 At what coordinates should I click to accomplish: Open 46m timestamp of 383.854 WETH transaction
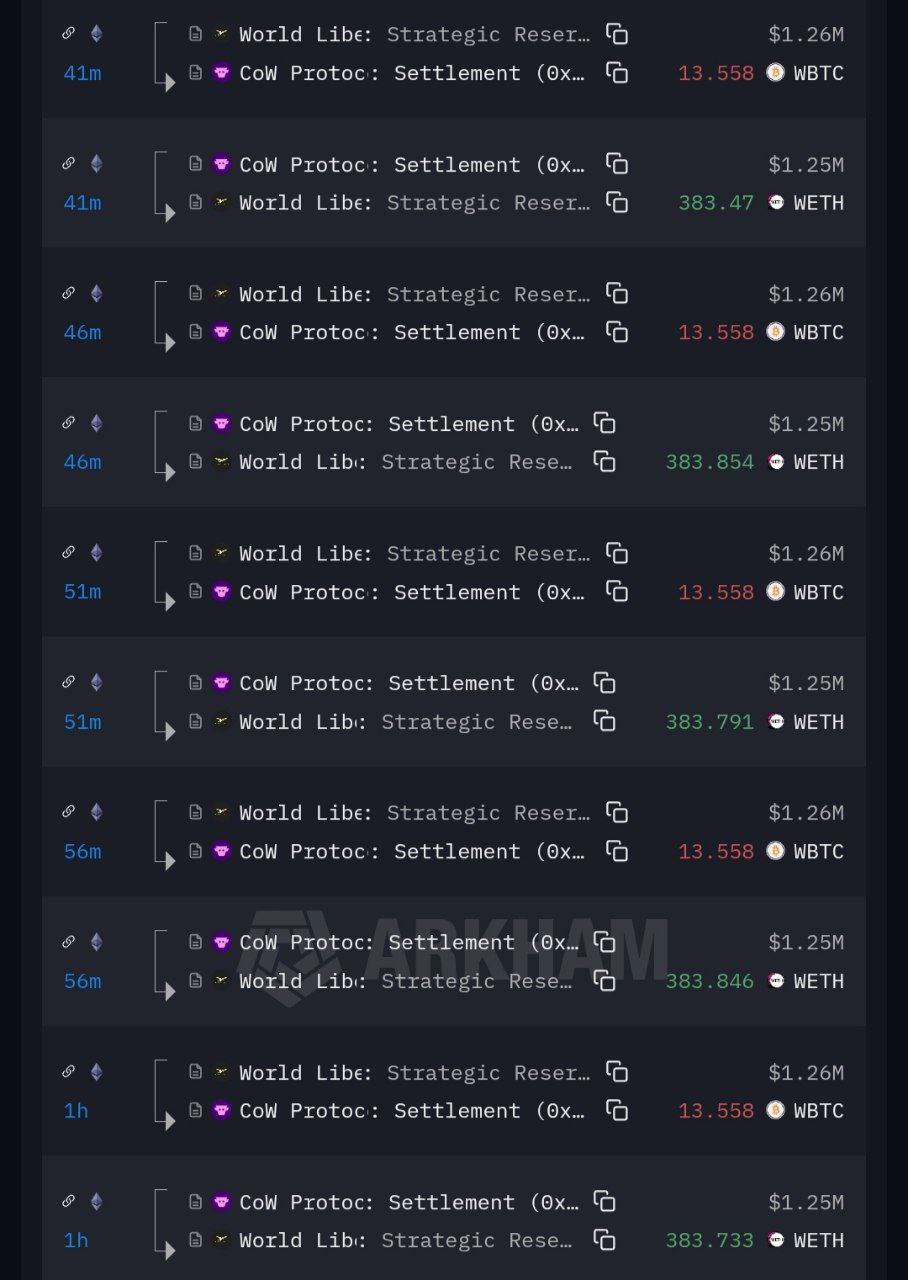pyautogui.click(x=82, y=462)
